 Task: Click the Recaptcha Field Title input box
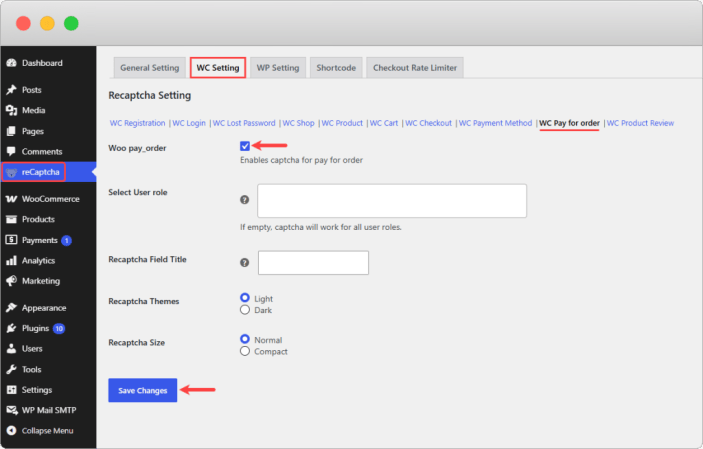tap(313, 263)
